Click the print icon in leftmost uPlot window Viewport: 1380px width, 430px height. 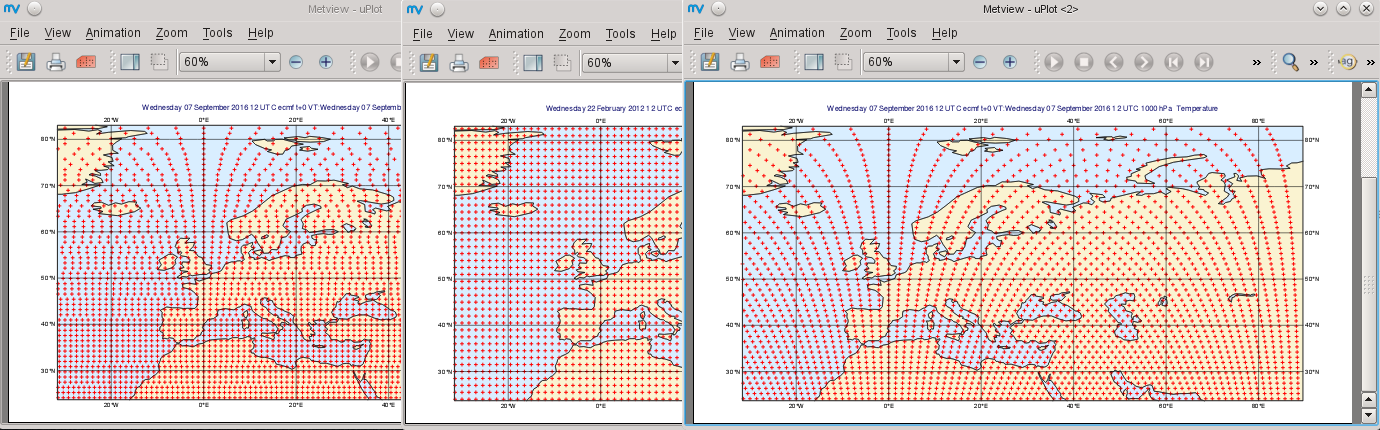coord(57,62)
